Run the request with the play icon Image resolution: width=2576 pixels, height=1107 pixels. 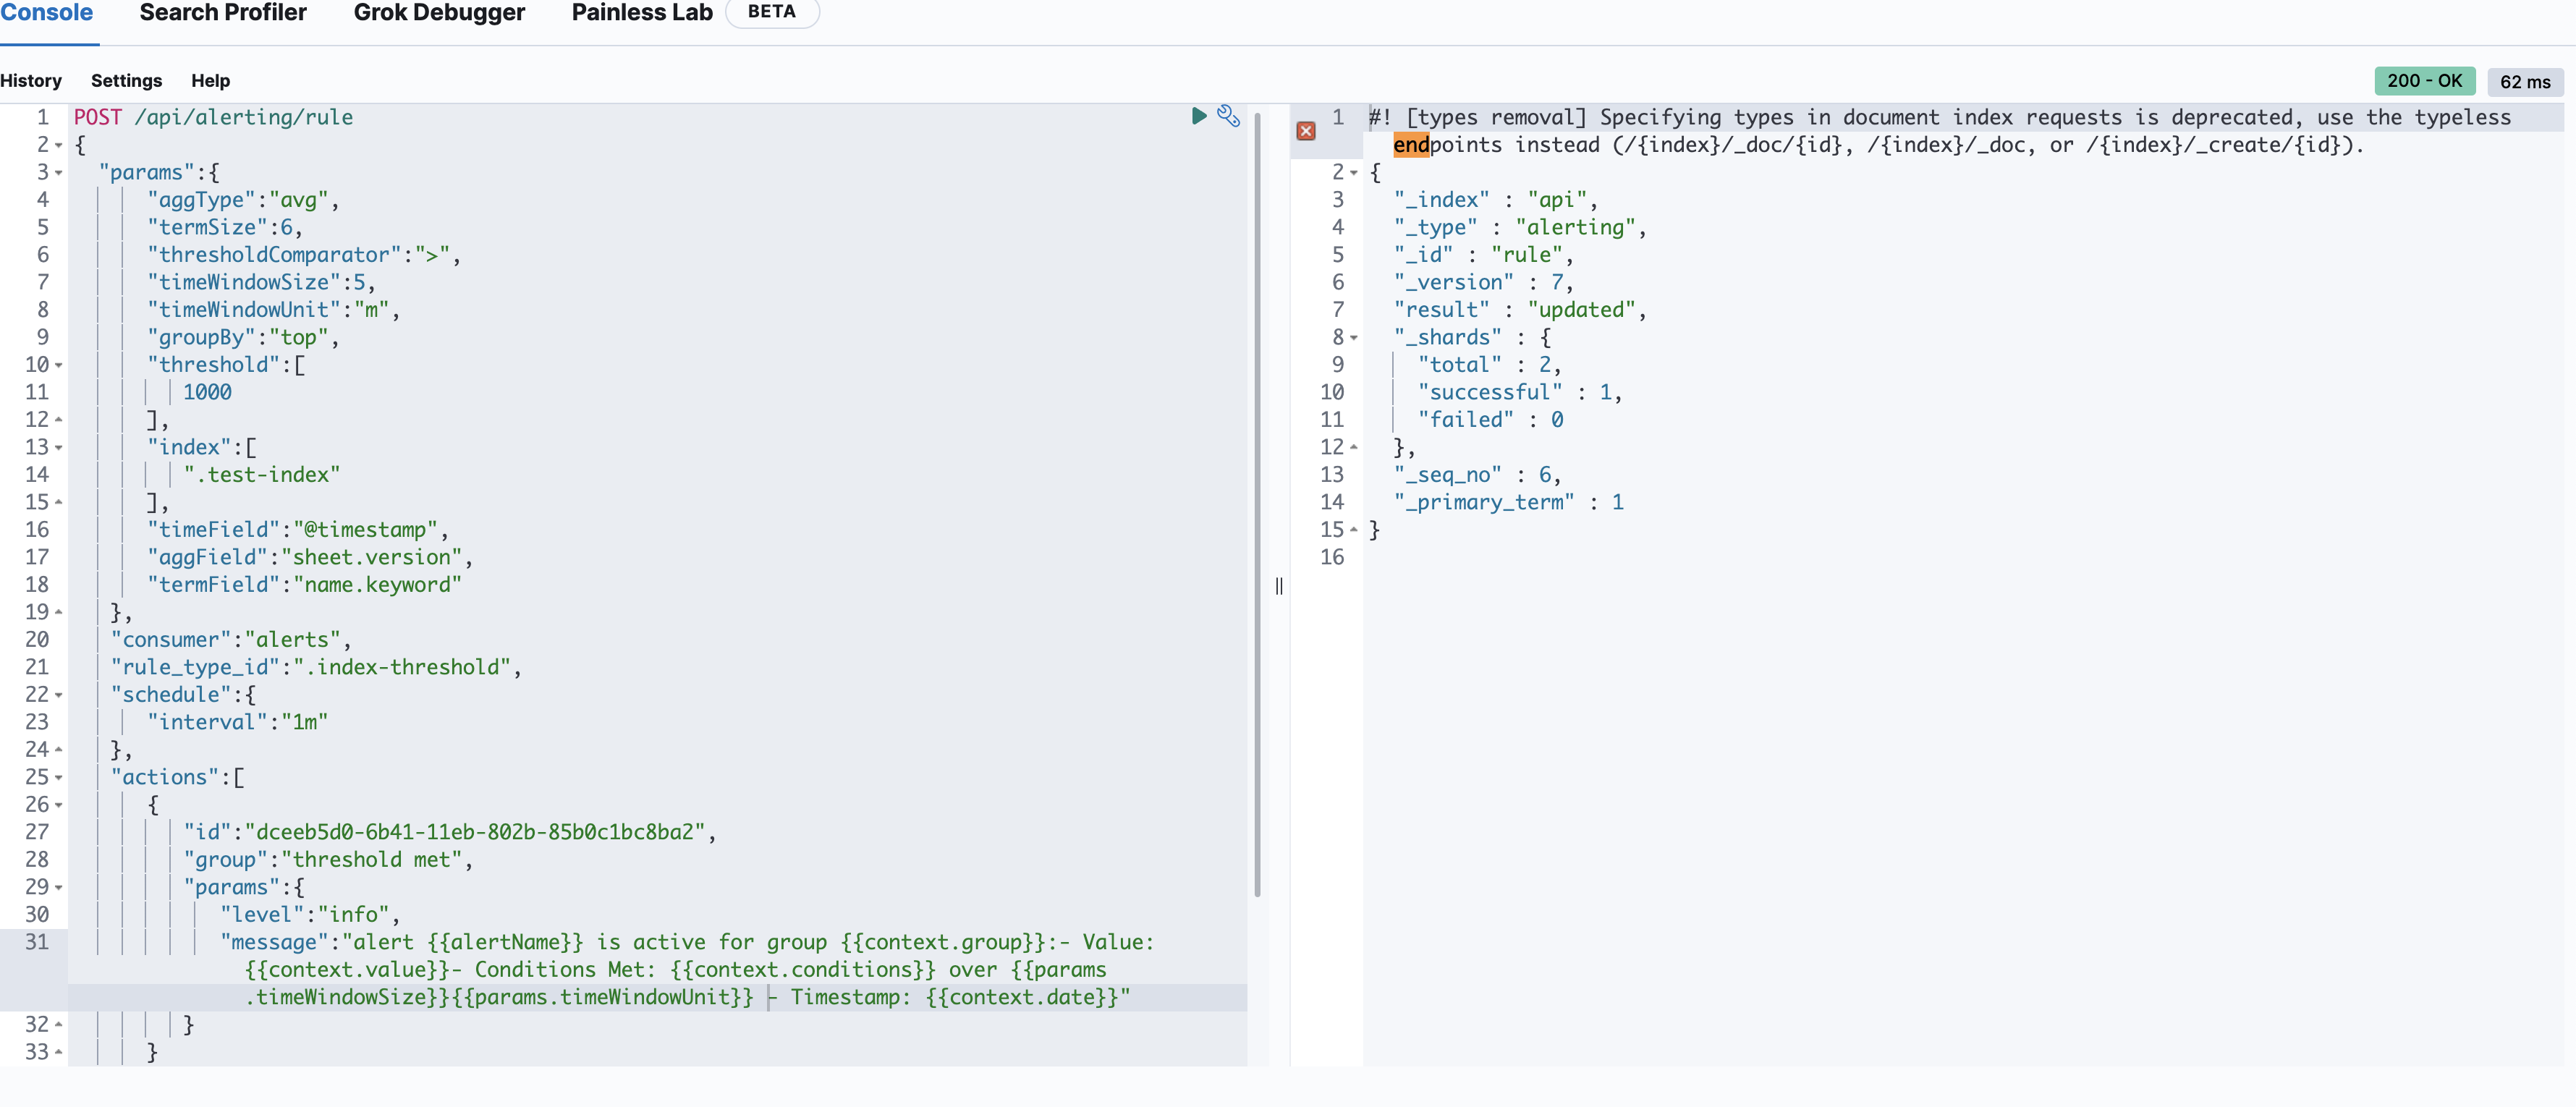[x=1198, y=116]
